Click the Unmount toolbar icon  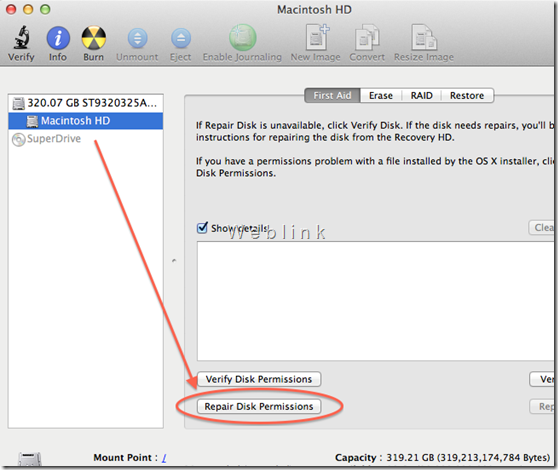[137, 38]
